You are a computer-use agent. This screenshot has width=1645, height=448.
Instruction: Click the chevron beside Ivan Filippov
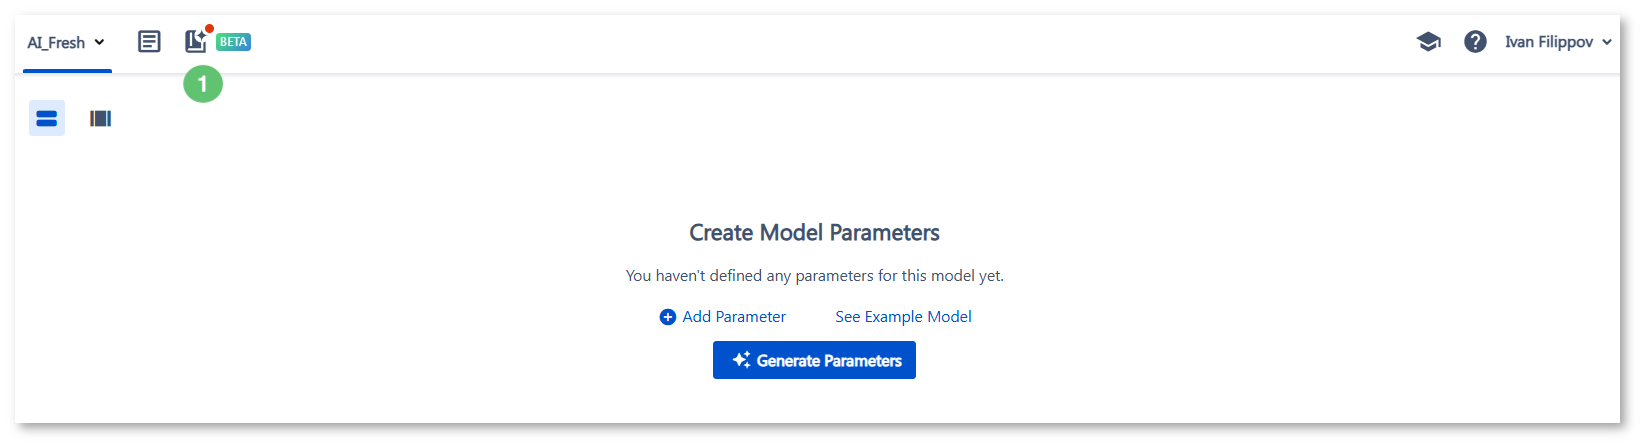click(x=1607, y=42)
